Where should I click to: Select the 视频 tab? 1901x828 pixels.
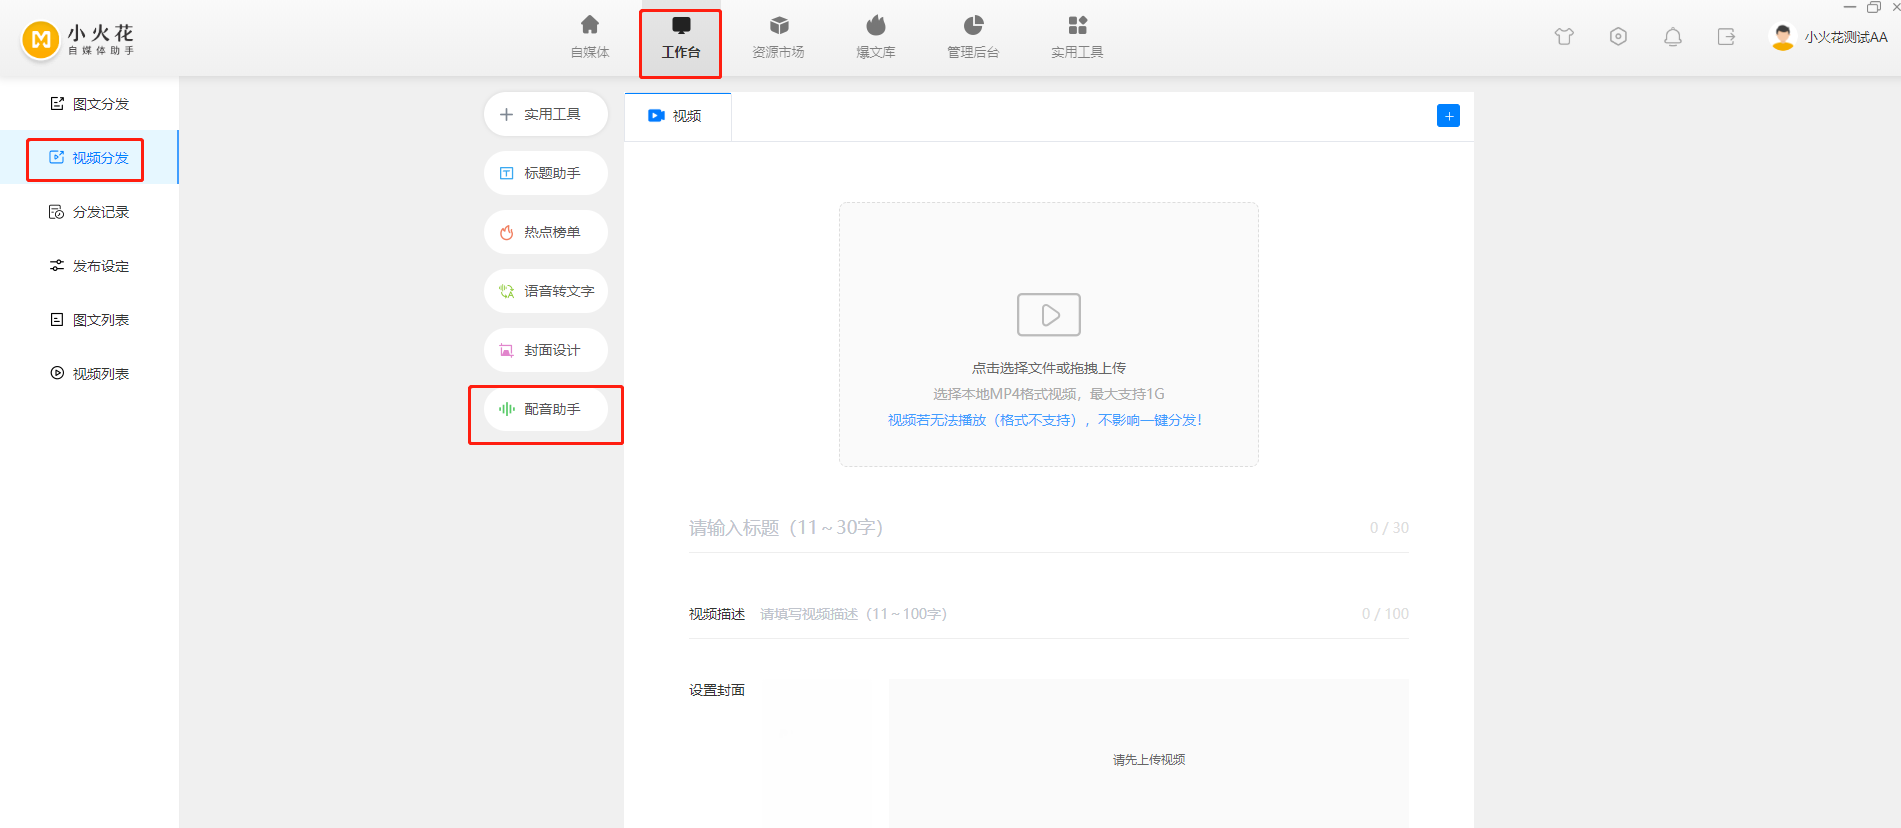point(677,116)
